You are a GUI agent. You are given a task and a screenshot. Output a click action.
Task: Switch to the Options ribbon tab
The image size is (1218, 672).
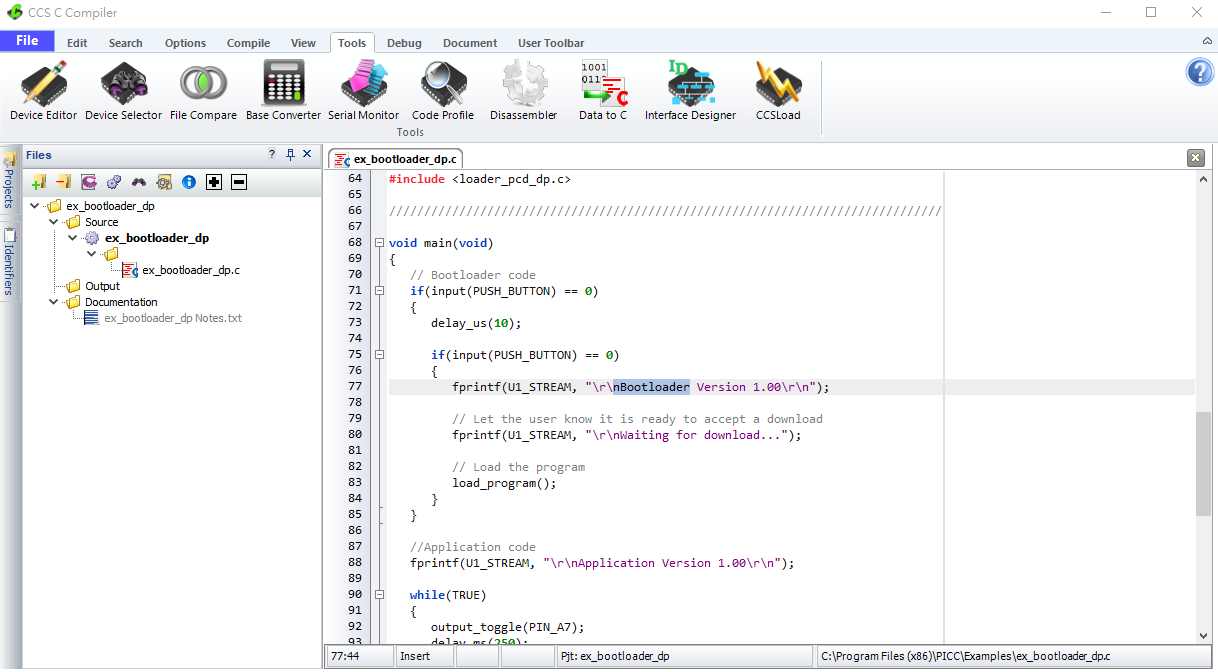click(186, 43)
